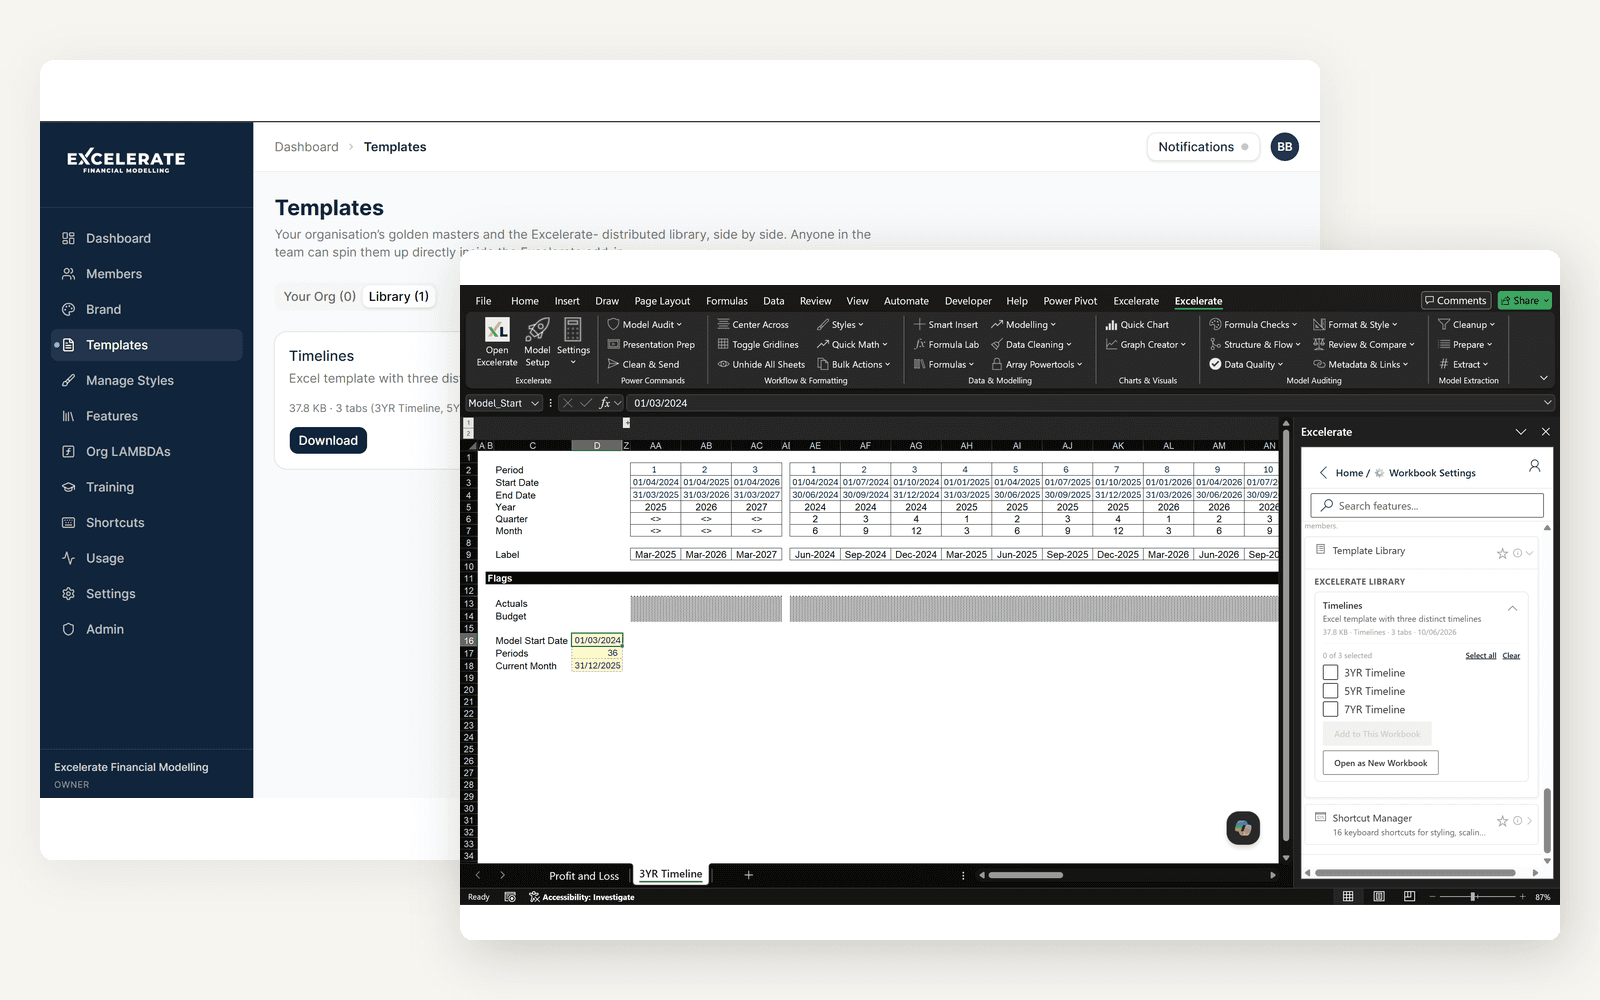Select the Page Layout ribbon tab
This screenshot has height=1000, width=1600.
coord(662,301)
